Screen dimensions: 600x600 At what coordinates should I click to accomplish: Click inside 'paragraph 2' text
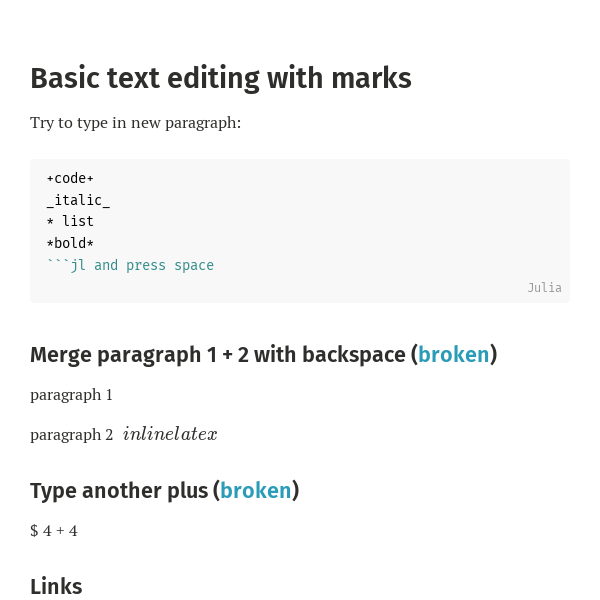[x=72, y=435]
